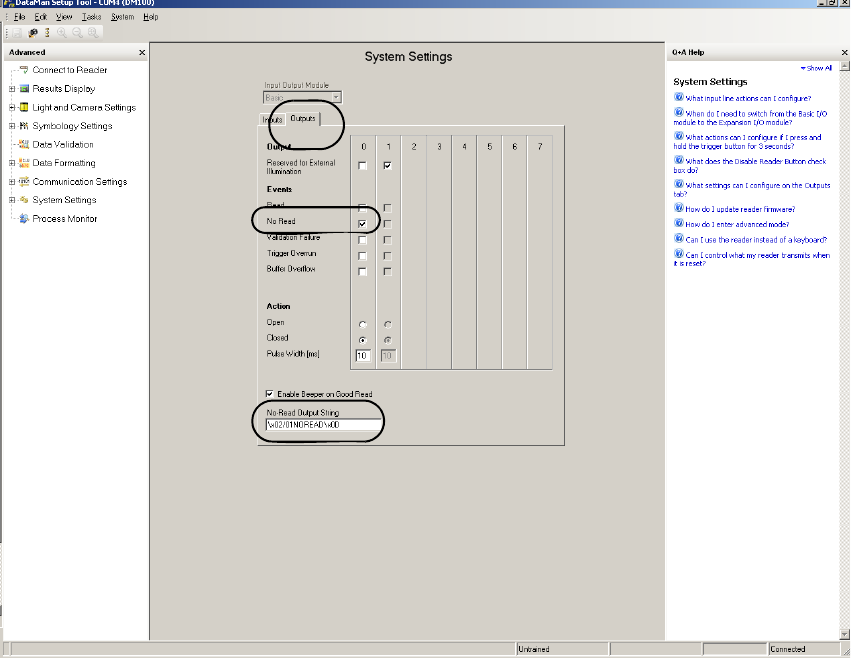
Task: Expand the Symbology Settings tree node
Action: click(12, 126)
